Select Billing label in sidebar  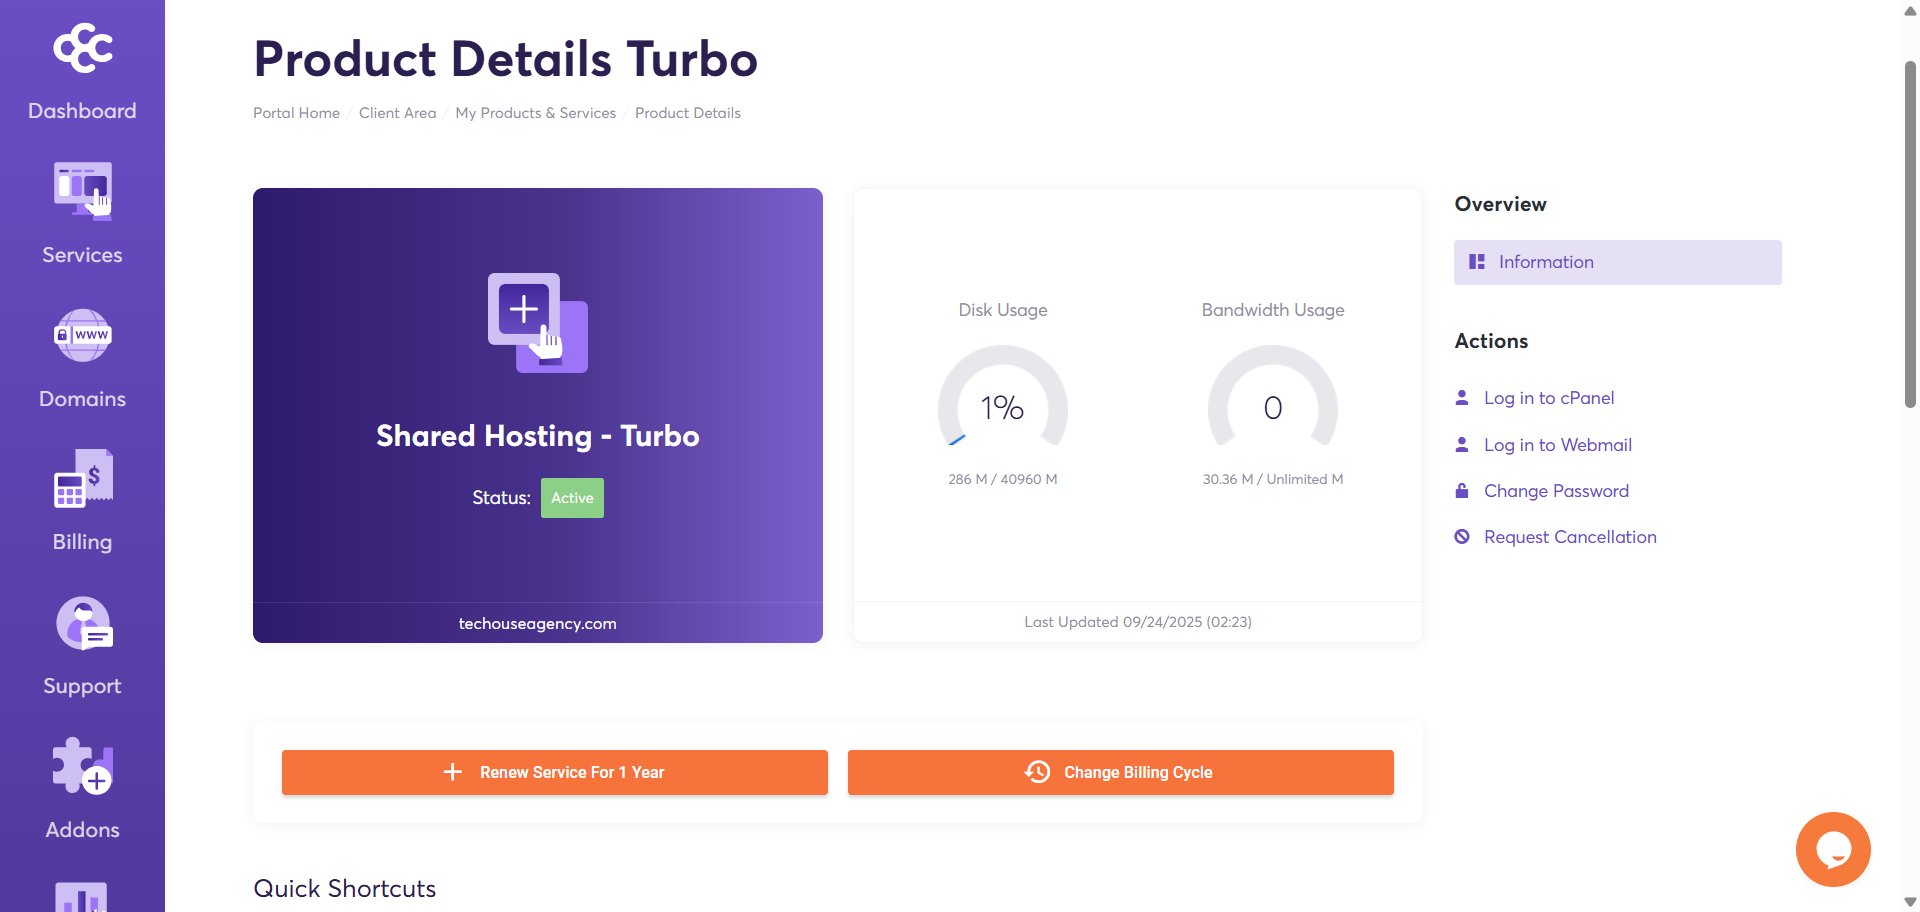tap(82, 542)
